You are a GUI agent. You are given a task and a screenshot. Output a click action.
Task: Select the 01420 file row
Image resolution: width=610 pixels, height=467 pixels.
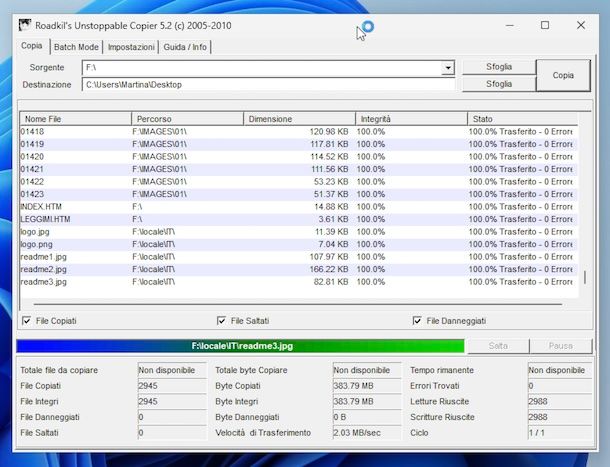click(x=299, y=156)
